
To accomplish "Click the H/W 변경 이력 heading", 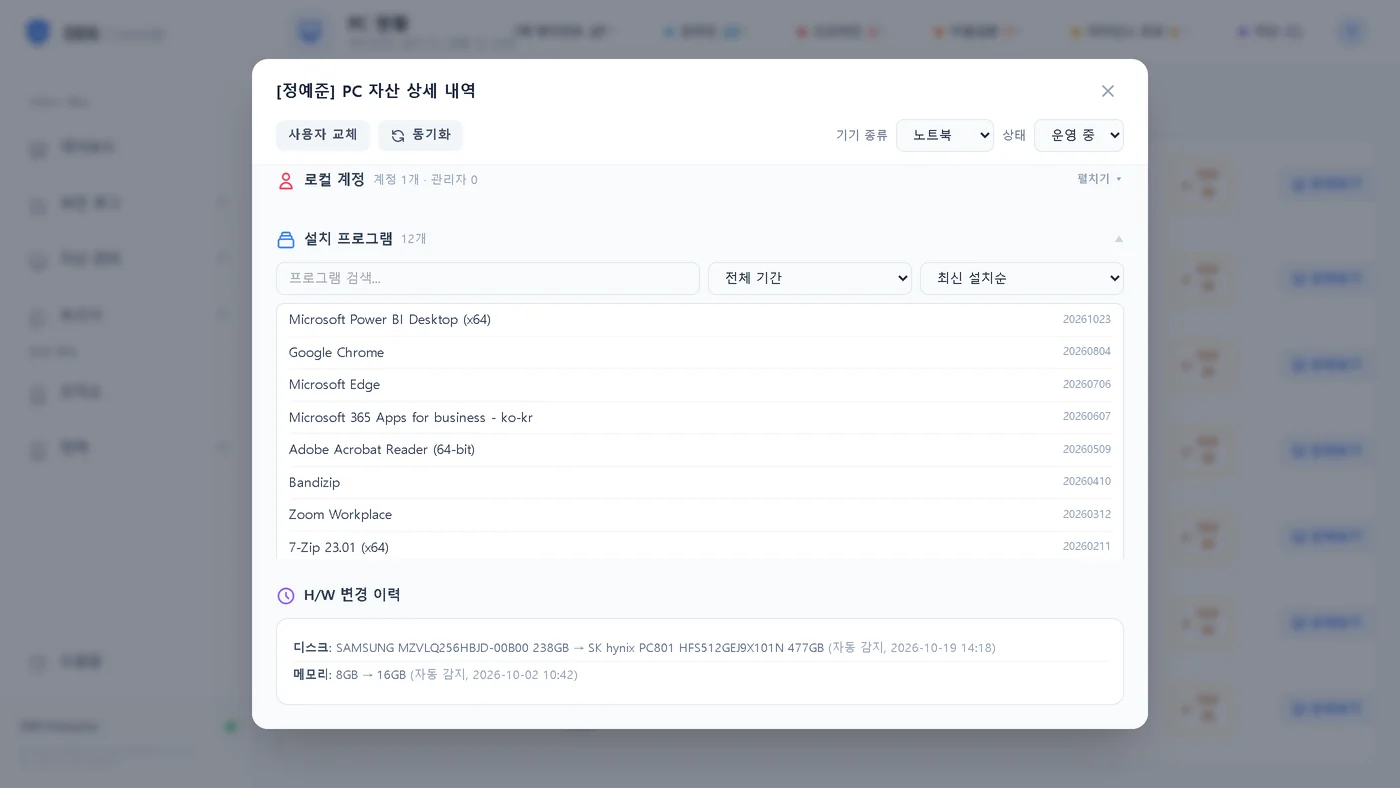I will point(352,595).
